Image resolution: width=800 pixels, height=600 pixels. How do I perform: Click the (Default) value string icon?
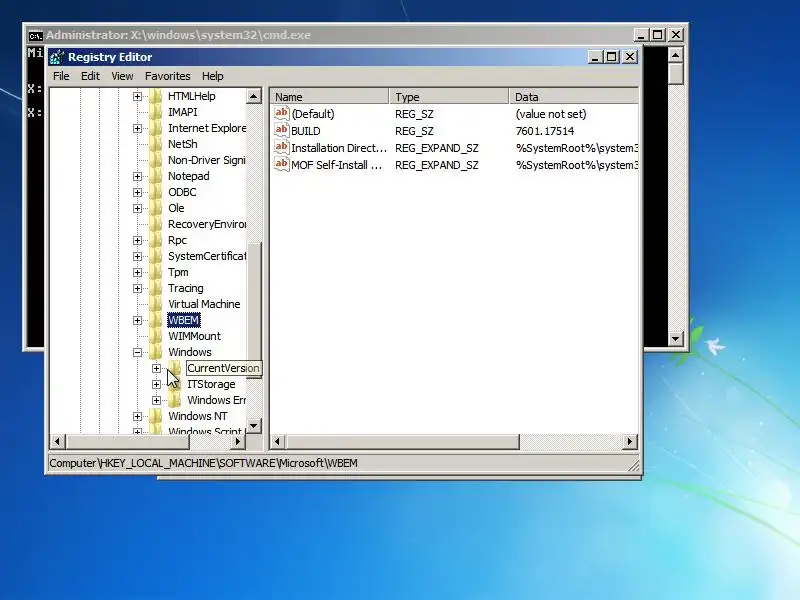(x=282, y=113)
